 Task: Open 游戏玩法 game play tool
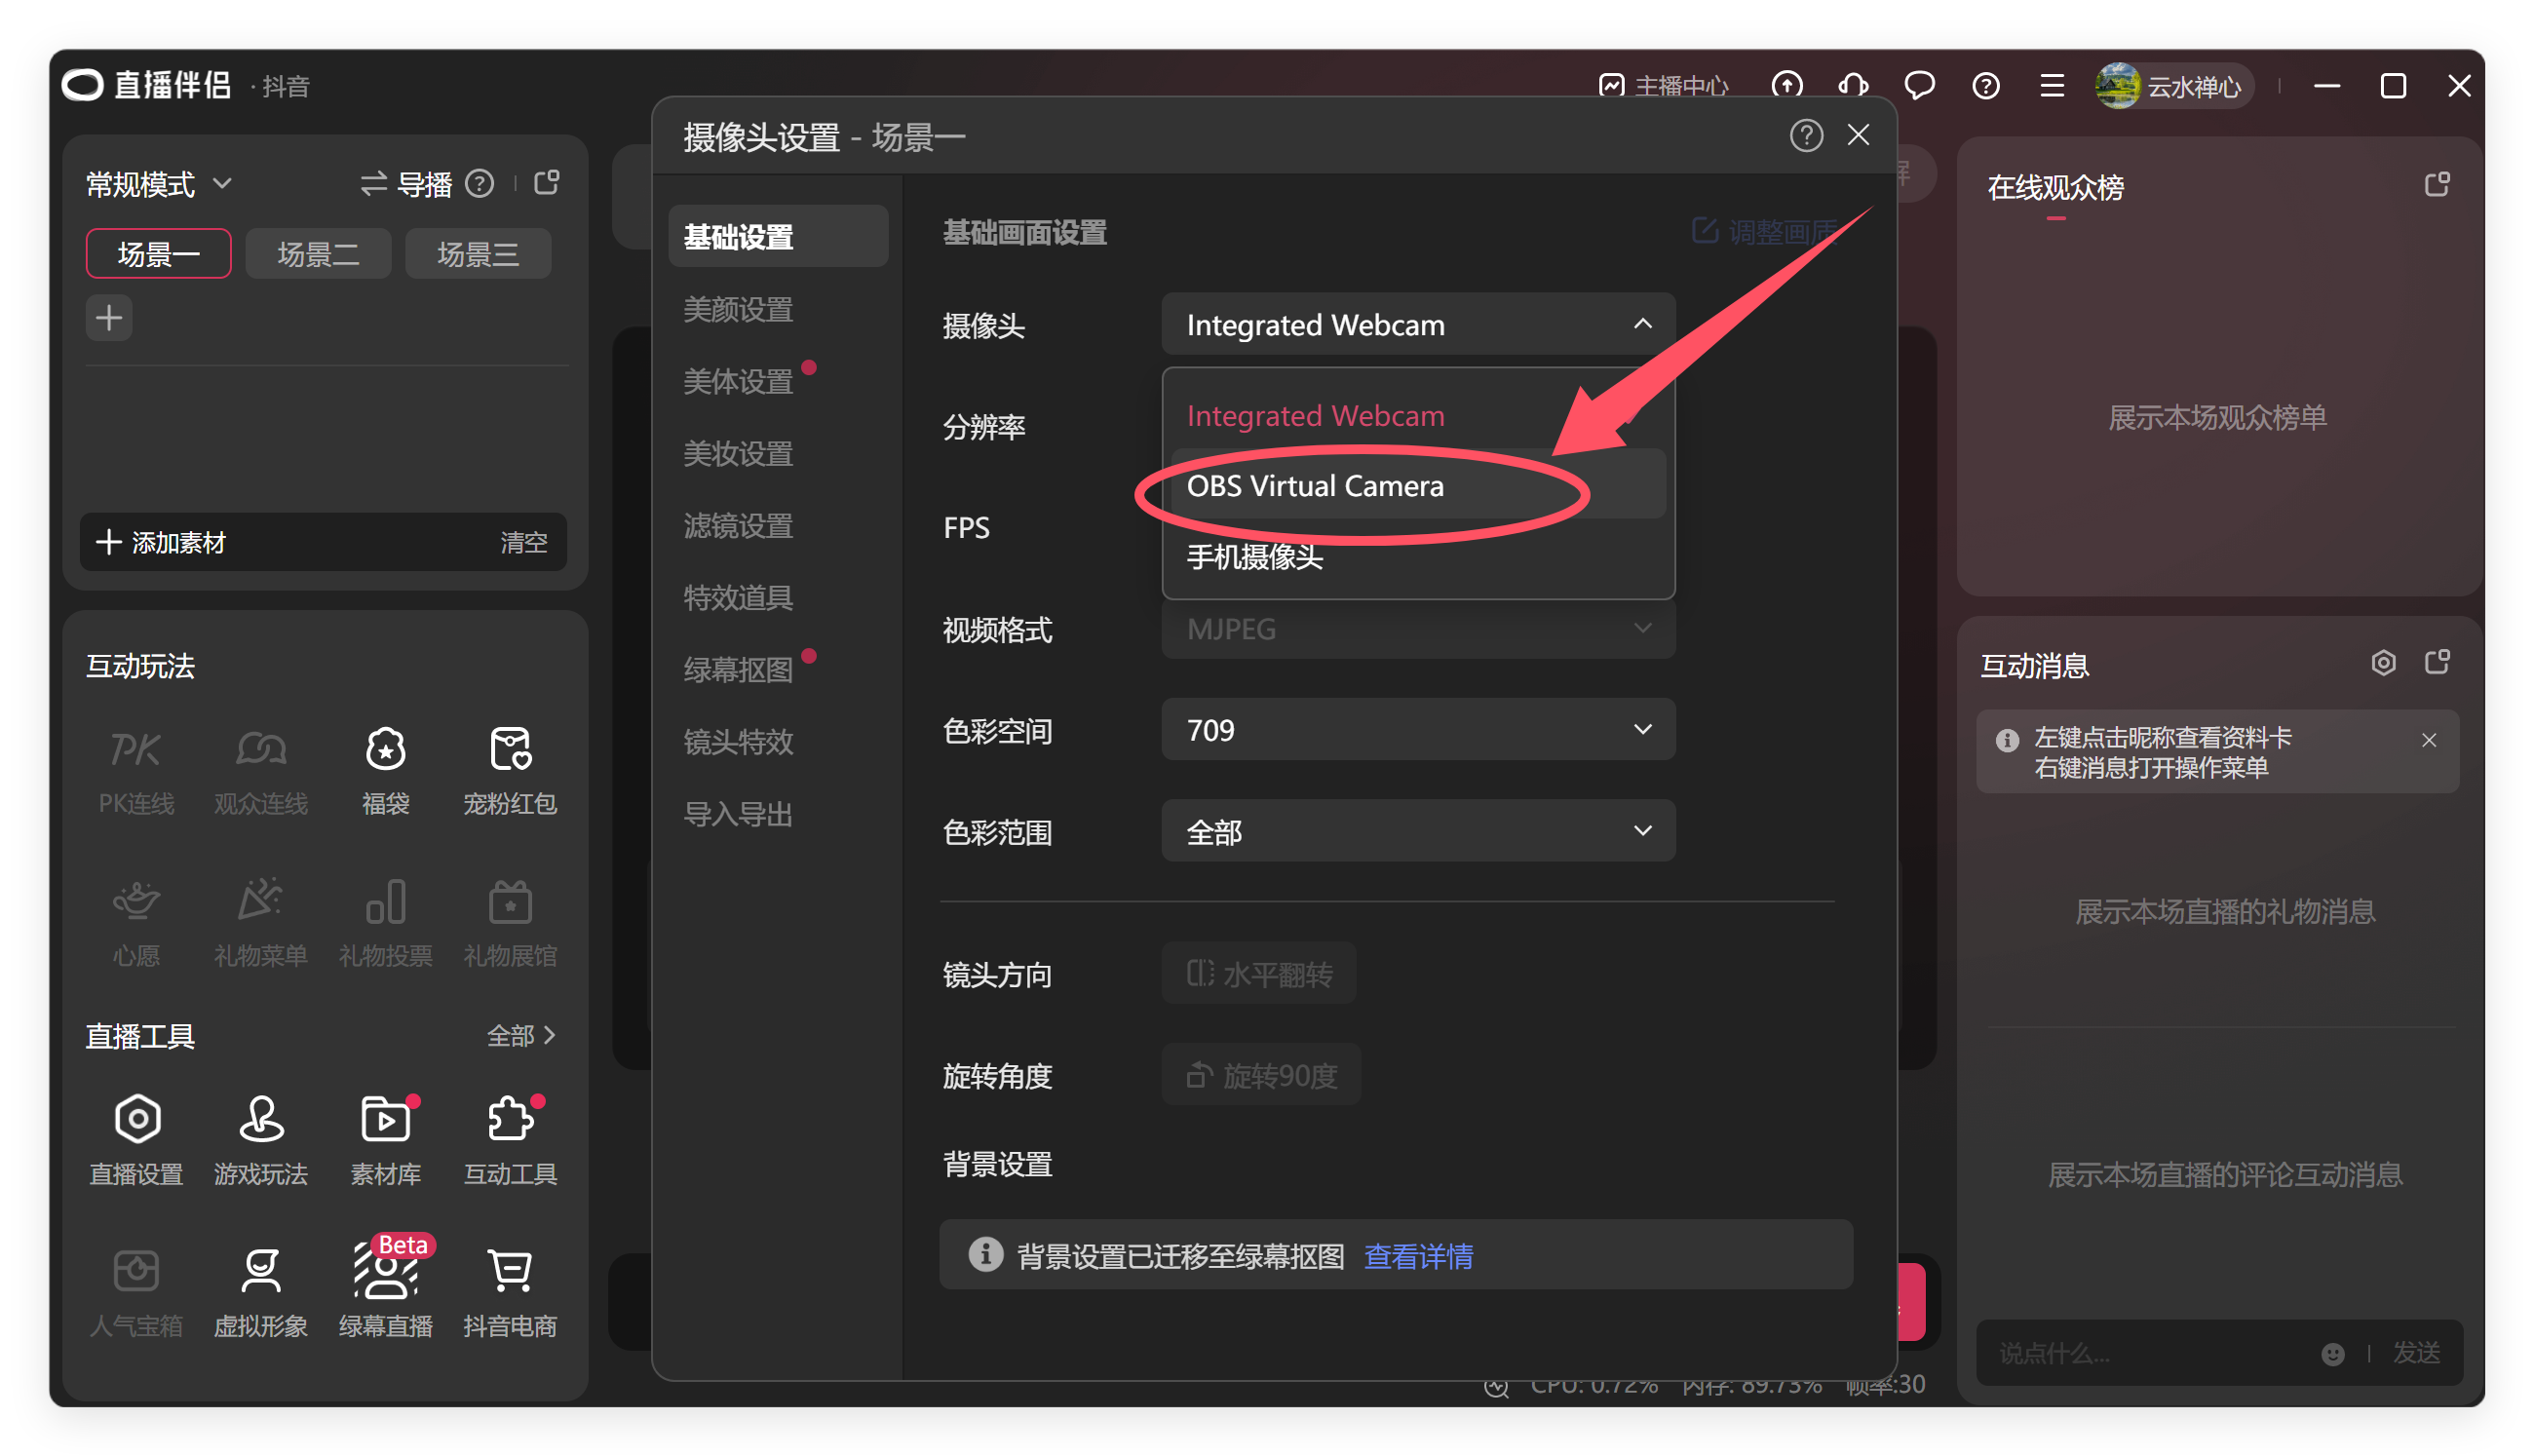(x=260, y=1141)
